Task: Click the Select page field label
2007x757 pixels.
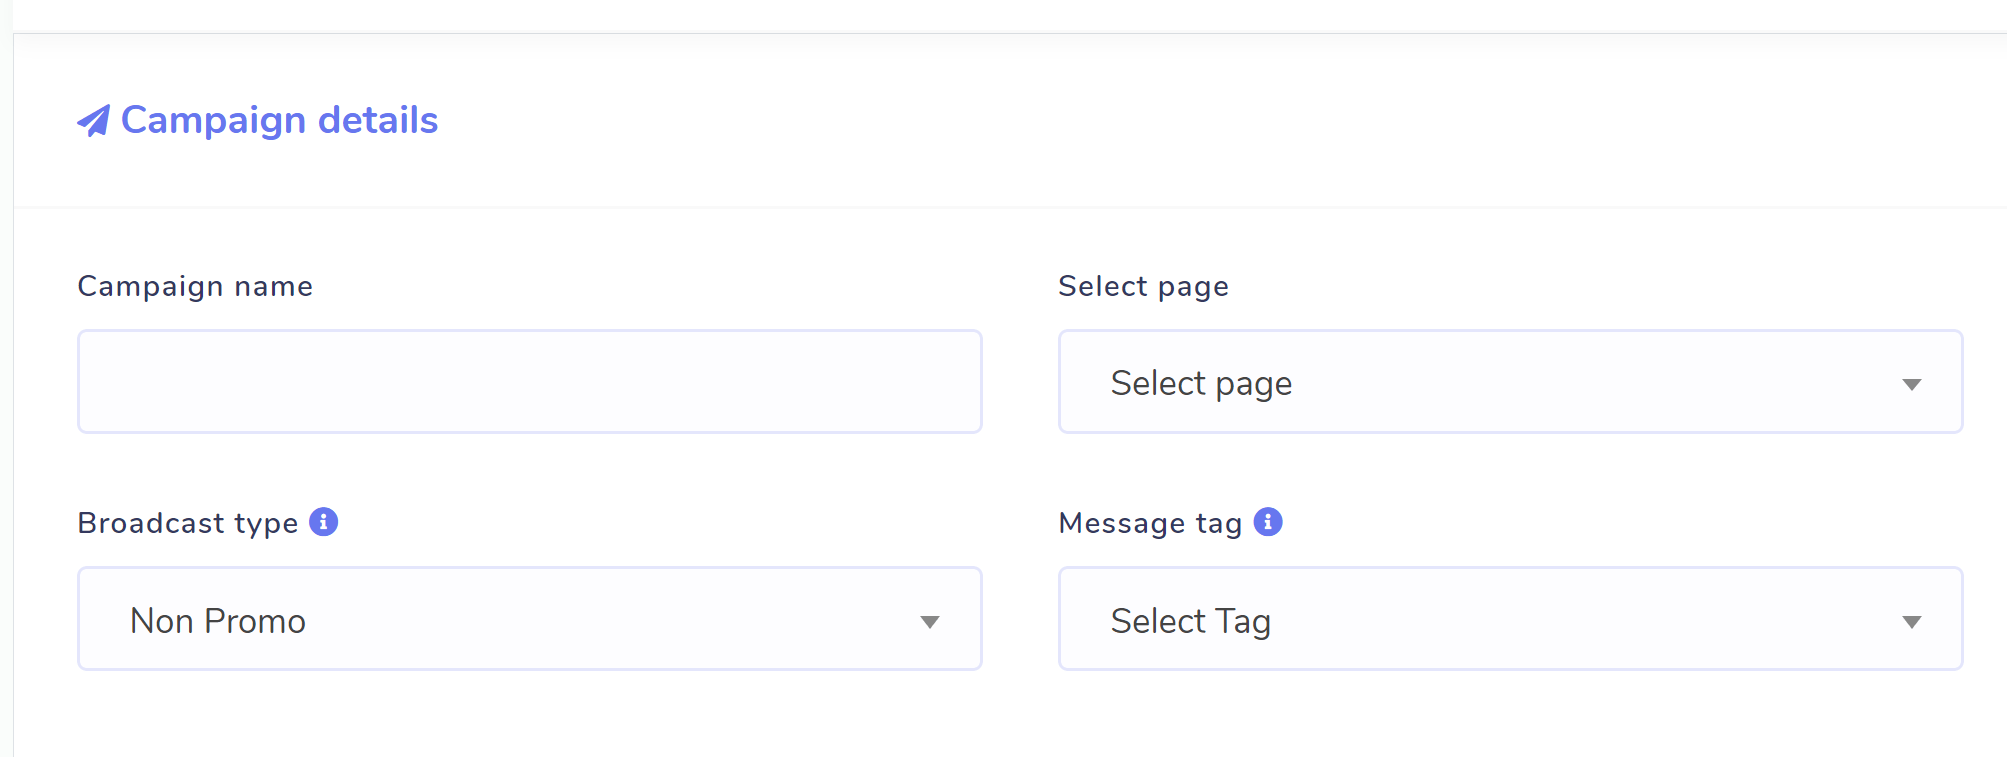Action: click(1143, 287)
